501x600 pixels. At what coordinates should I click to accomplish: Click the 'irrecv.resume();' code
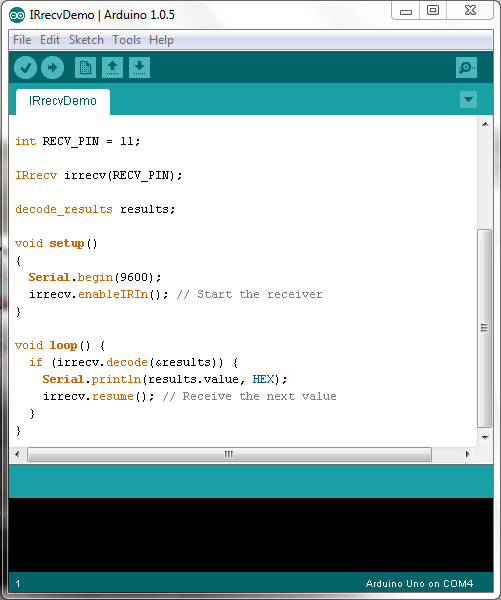(99, 396)
